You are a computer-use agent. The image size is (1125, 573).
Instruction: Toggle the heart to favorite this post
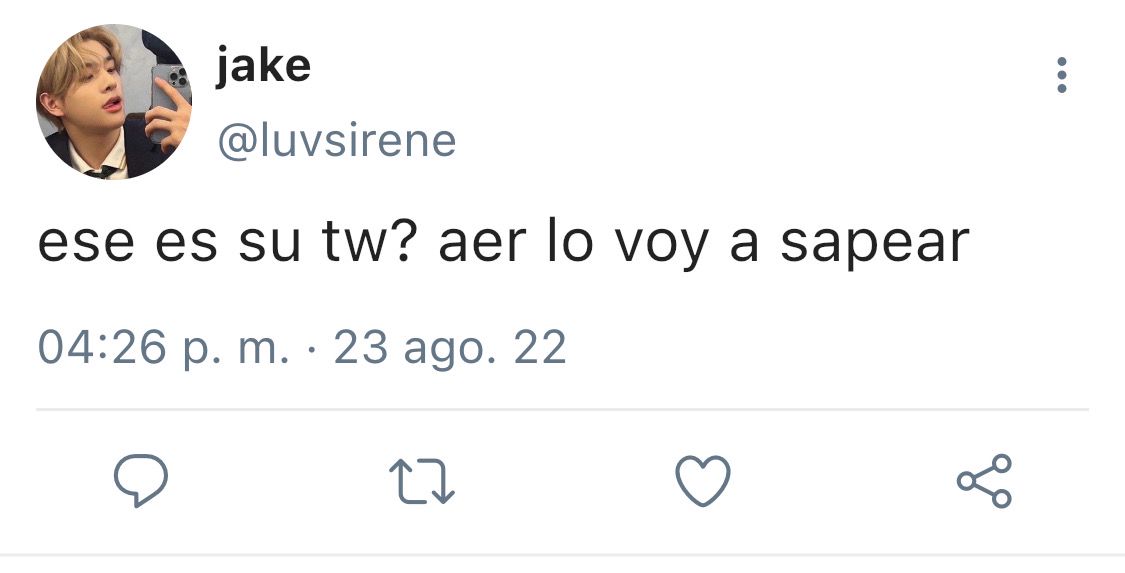pyautogui.click(x=703, y=480)
